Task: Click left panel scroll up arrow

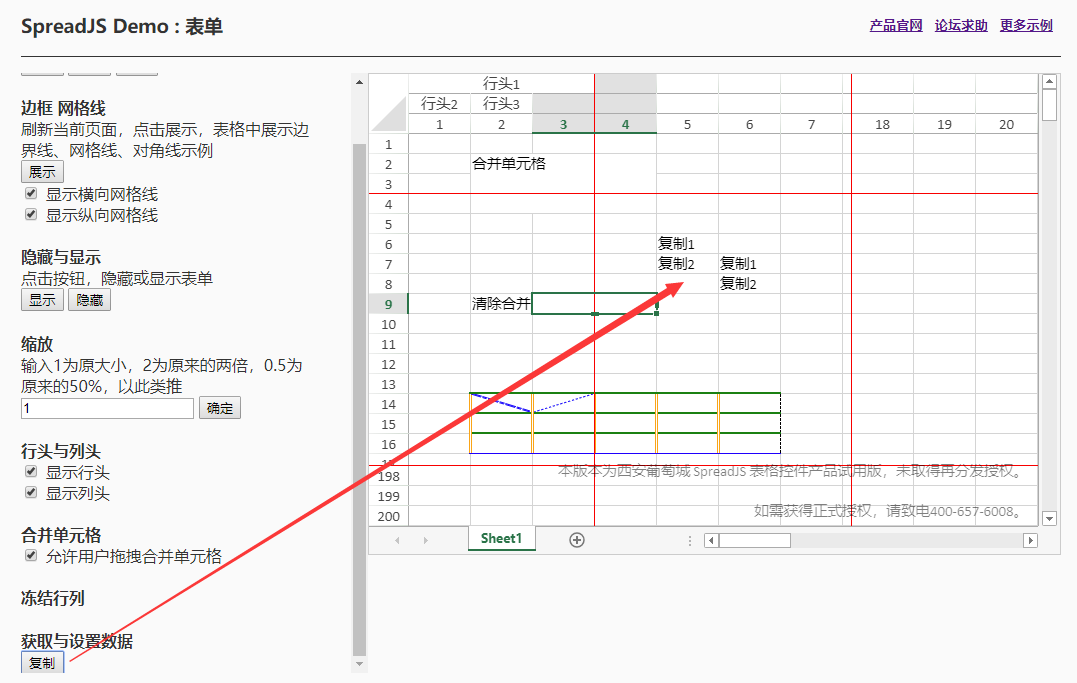Action: click(x=359, y=82)
